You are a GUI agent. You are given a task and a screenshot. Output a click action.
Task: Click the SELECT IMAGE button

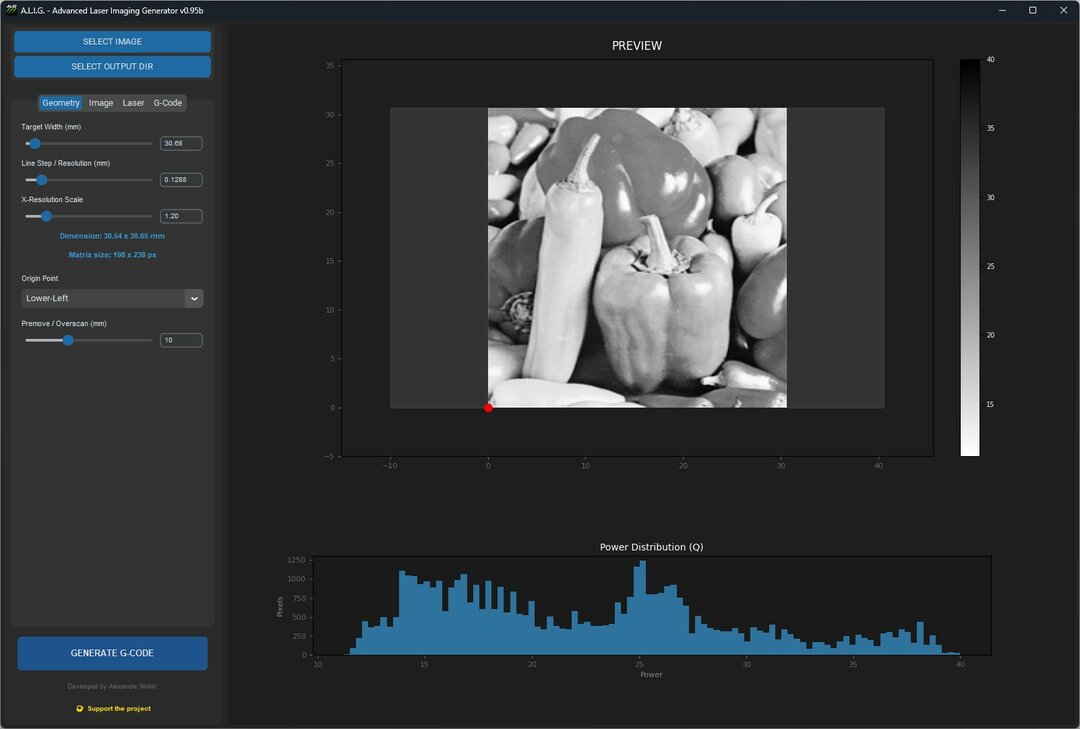coord(111,41)
